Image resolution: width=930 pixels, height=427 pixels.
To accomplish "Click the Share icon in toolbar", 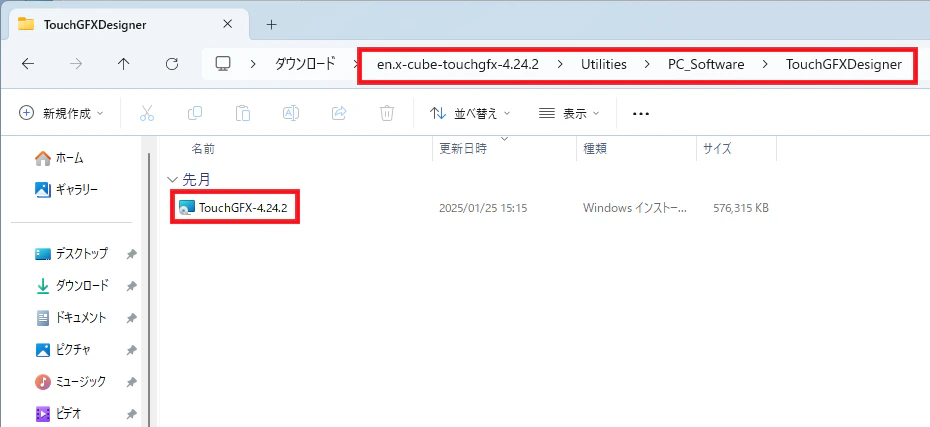I will (x=339, y=113).
